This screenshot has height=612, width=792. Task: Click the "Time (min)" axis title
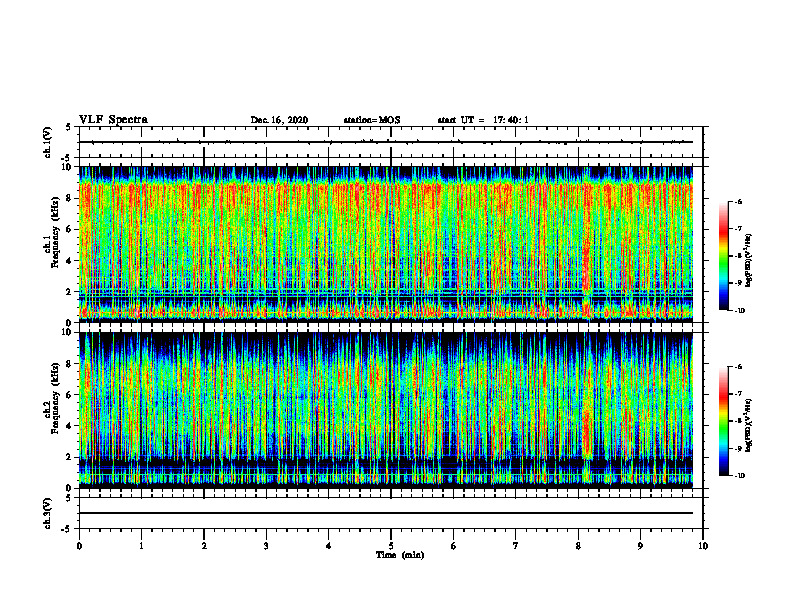pyautogui.click(x=400, y=555)
